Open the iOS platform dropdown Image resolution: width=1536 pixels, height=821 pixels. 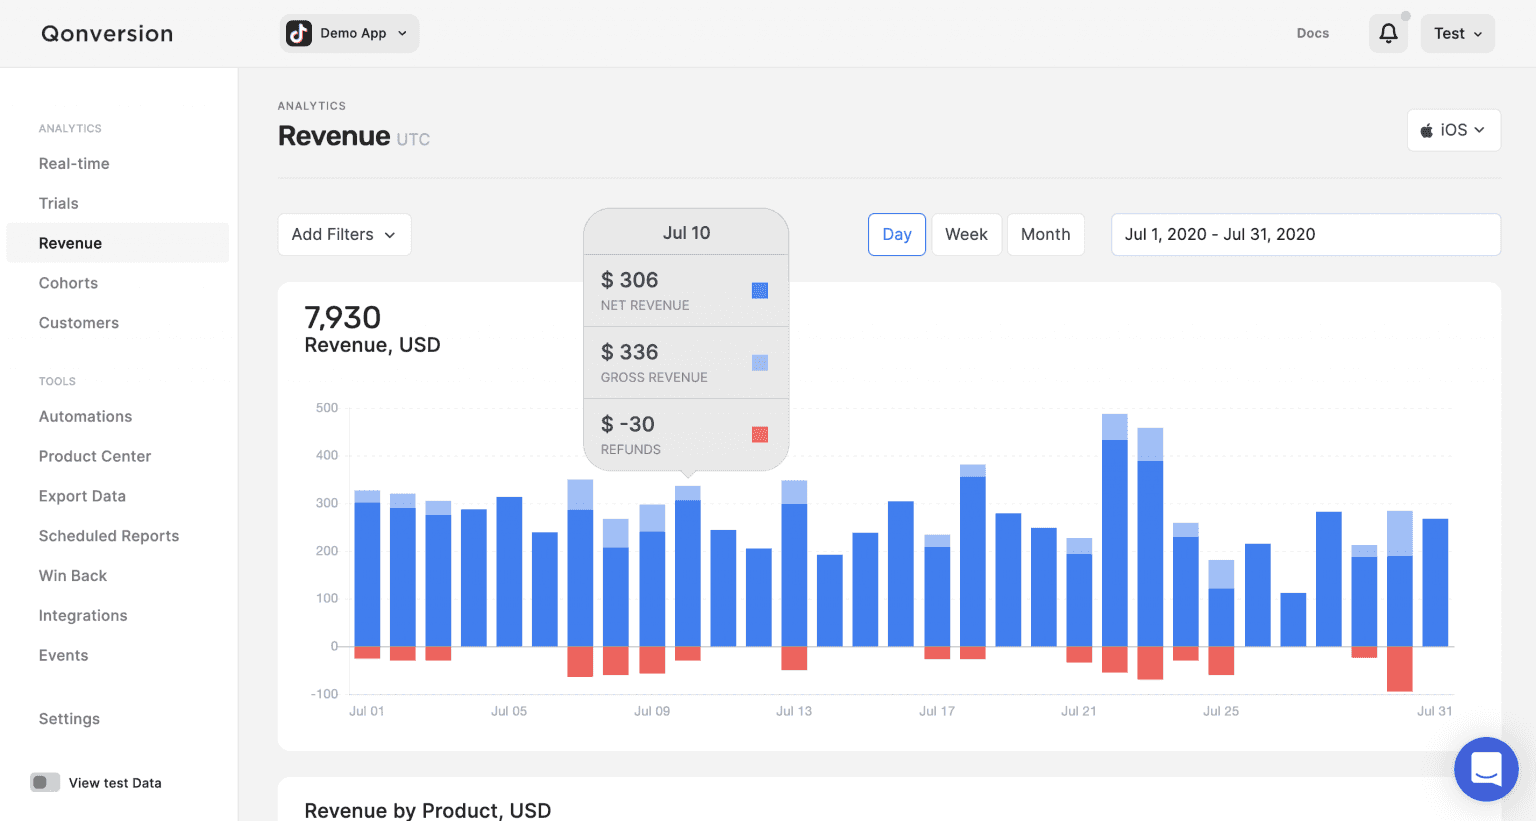click(1454, 130)
